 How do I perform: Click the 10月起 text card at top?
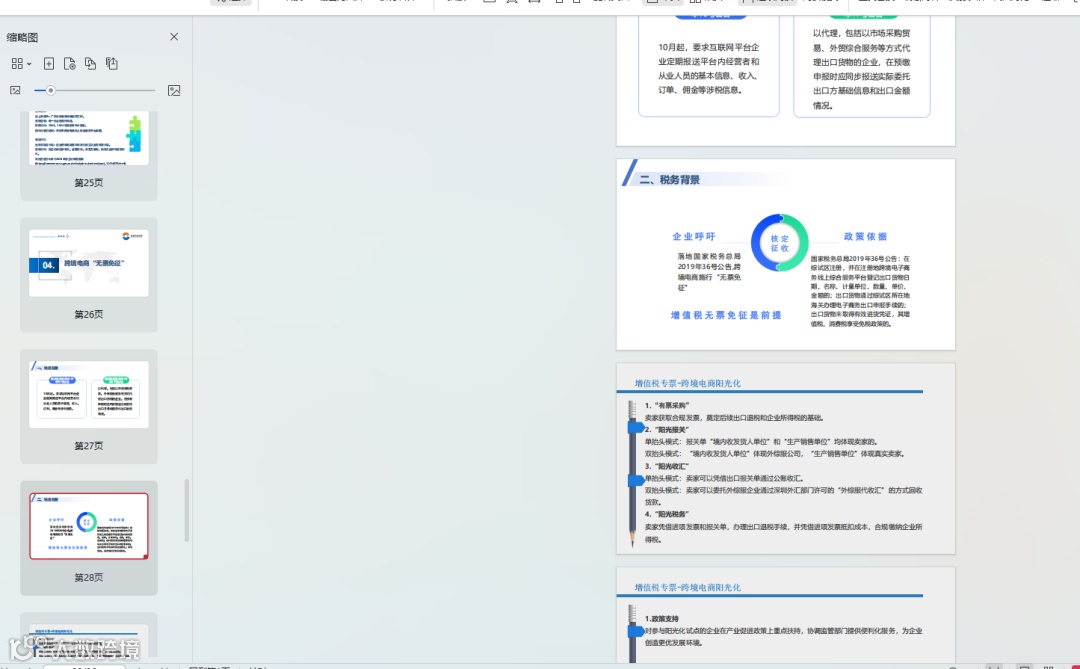[x=709, y=68]
